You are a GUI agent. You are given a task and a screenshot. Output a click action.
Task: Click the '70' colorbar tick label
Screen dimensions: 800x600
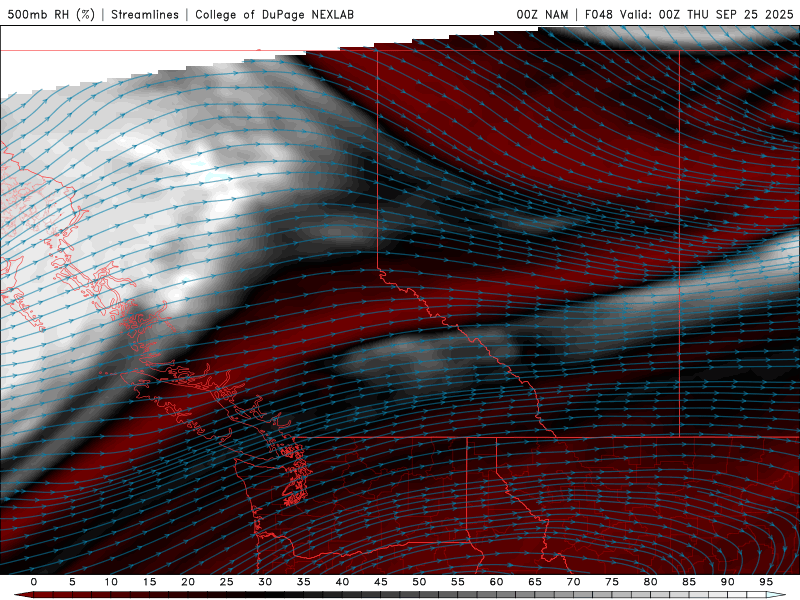pyautogui.click(x=573, y=582)
